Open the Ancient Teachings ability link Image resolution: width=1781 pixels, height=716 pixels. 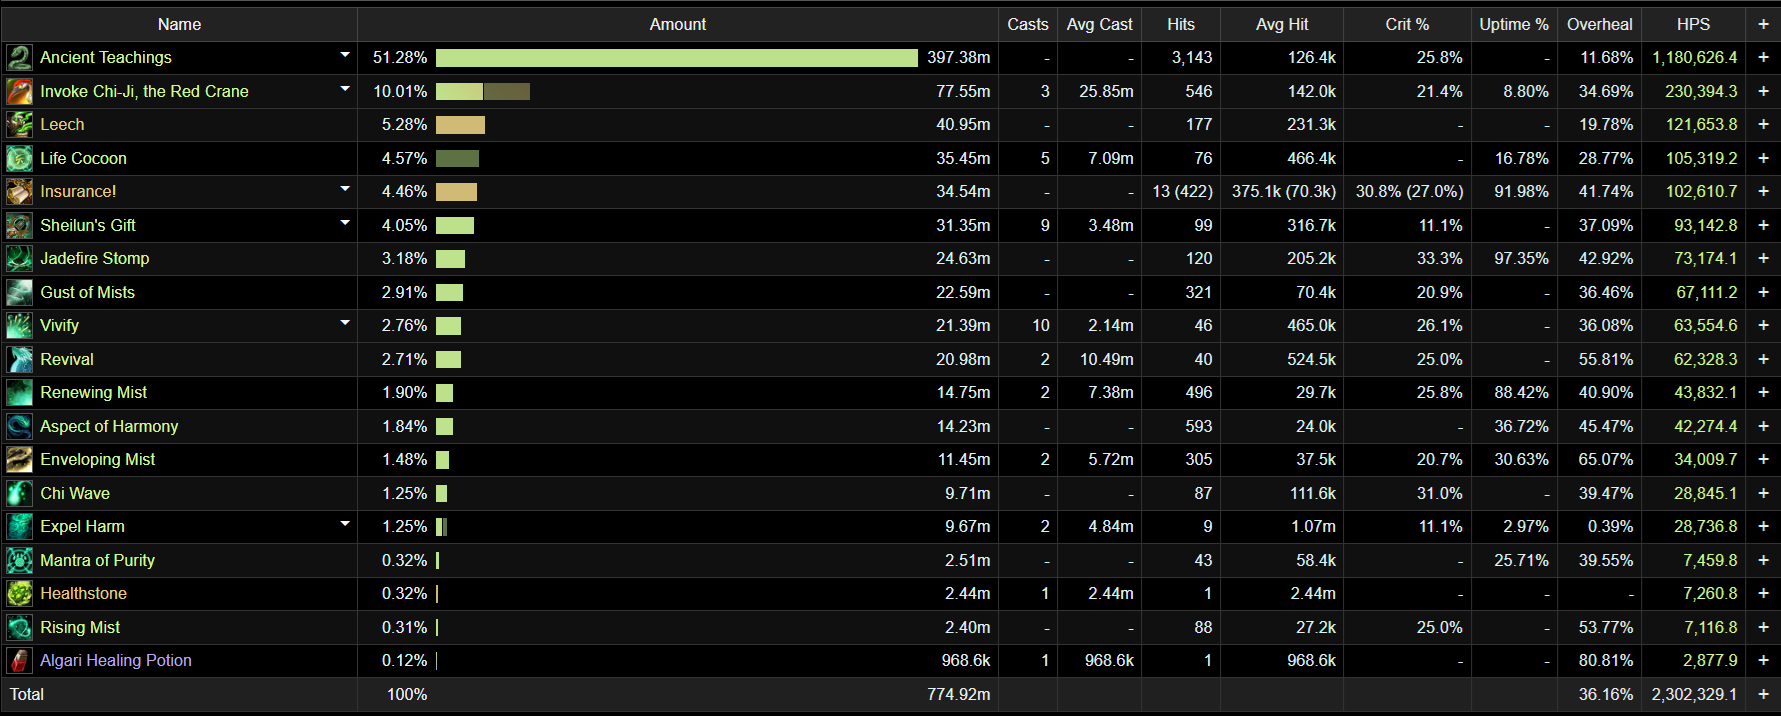(x=106, y=58)
